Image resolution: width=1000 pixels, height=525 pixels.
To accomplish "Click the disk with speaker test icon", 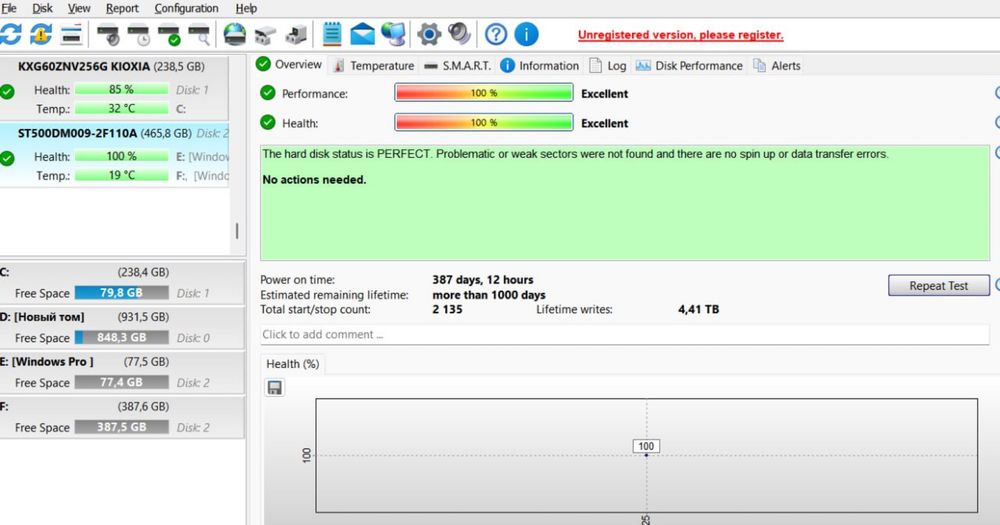I will point(108,34).
